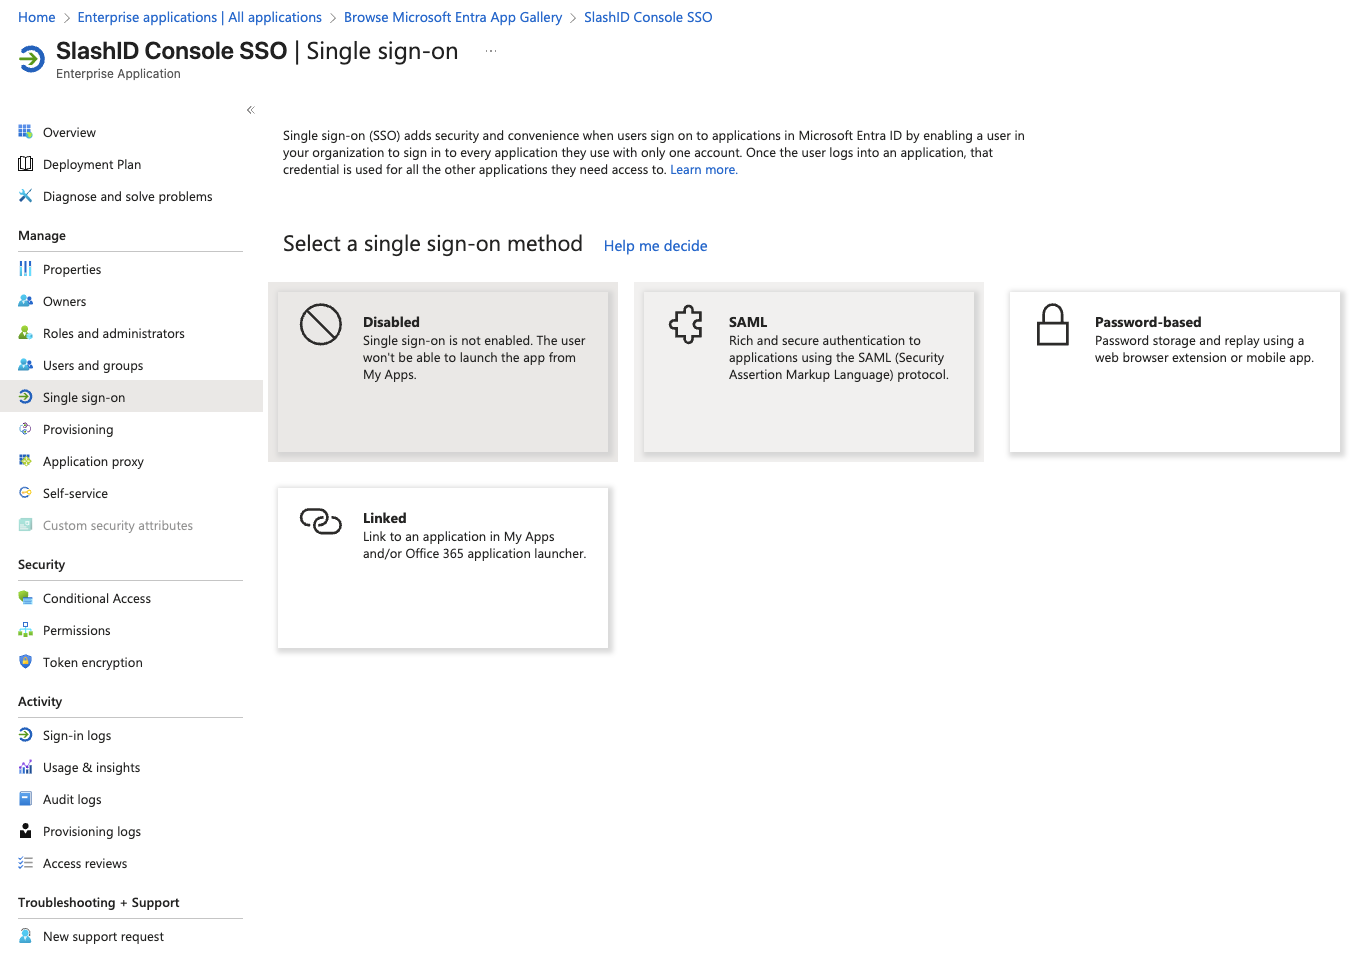
Task: Select the Token encryption shield icon
Action: tap(25, 662)
